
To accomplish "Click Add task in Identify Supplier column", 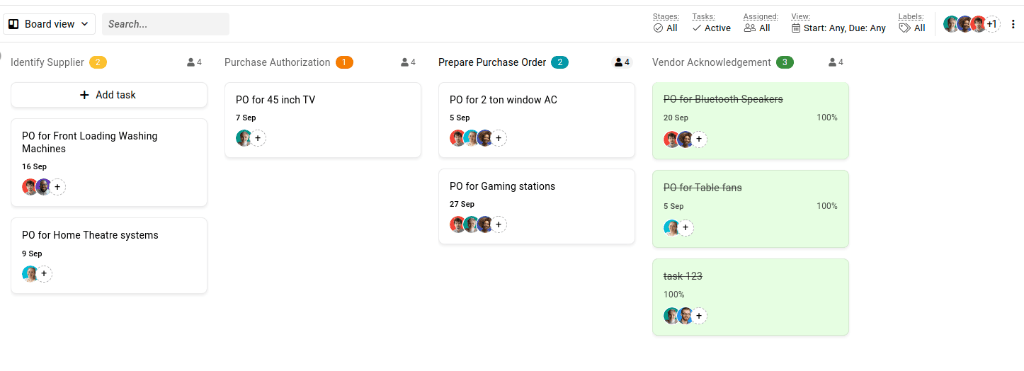I will tap(109, 95).
